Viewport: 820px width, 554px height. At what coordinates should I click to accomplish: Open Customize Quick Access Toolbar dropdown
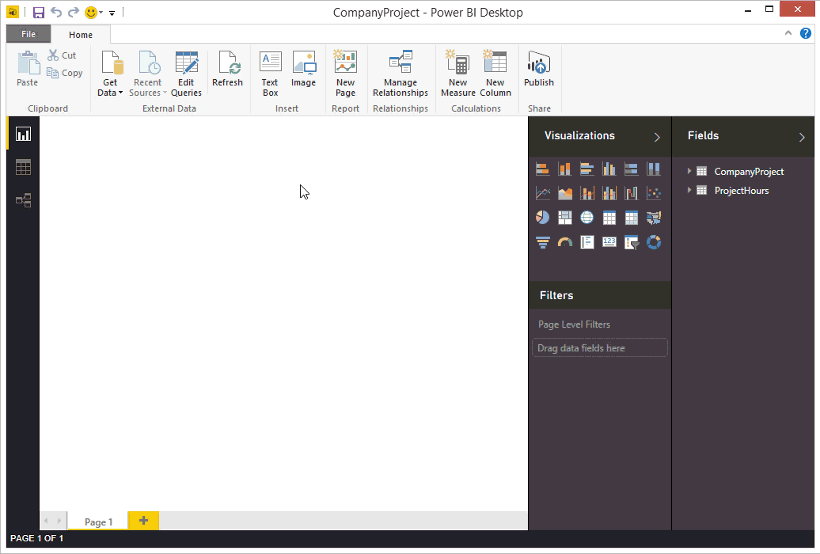[112, 13]
